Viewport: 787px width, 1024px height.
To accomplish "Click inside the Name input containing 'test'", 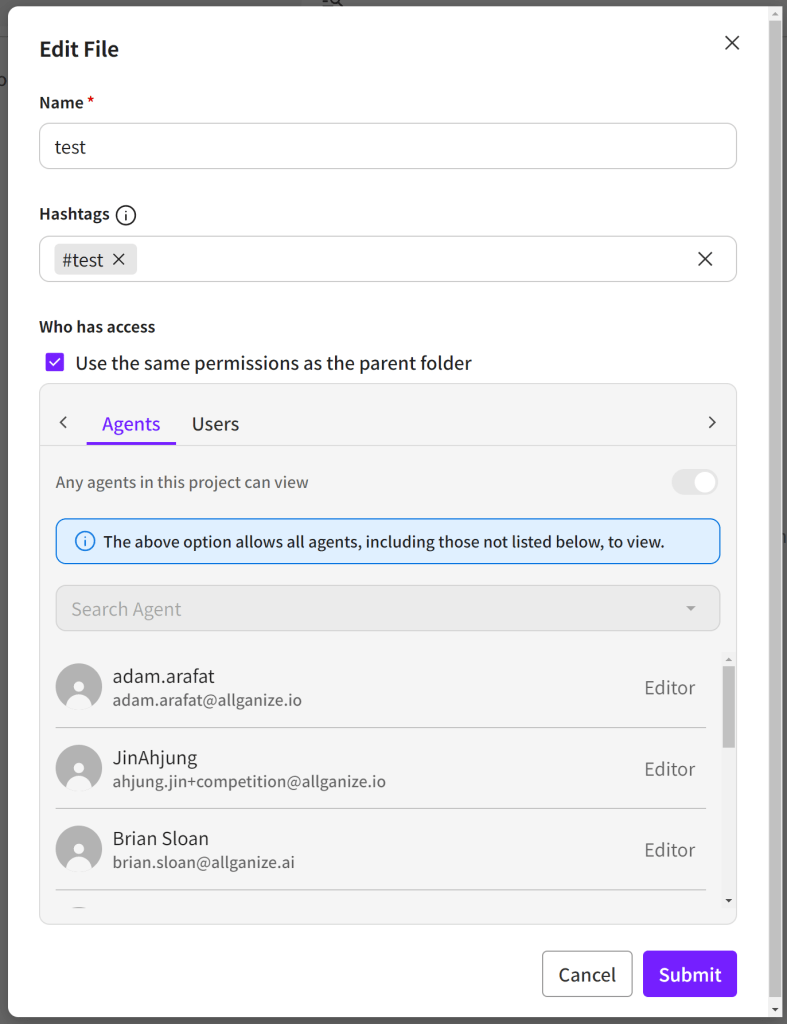I will click(x=387, y=146).
